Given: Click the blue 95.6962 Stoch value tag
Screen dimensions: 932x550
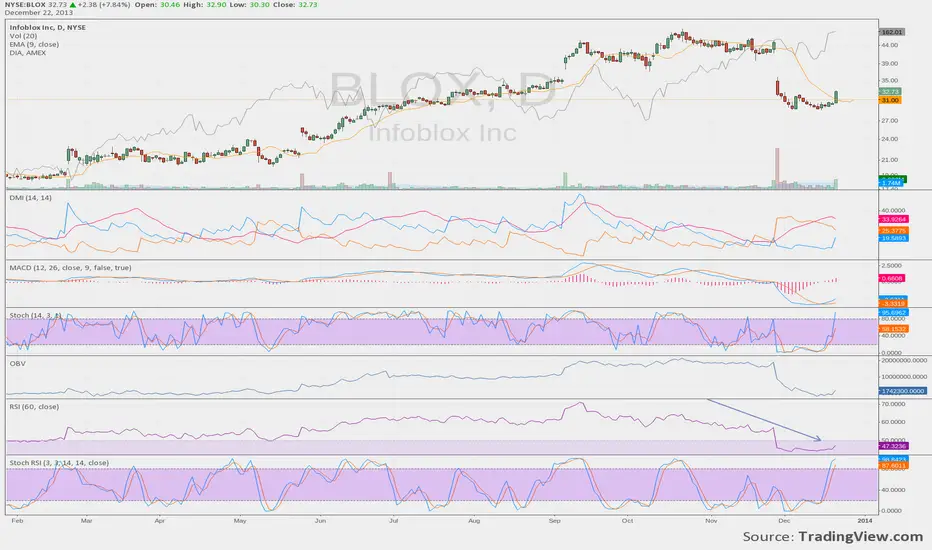Looking at the screenshot, I should (893, 312).
